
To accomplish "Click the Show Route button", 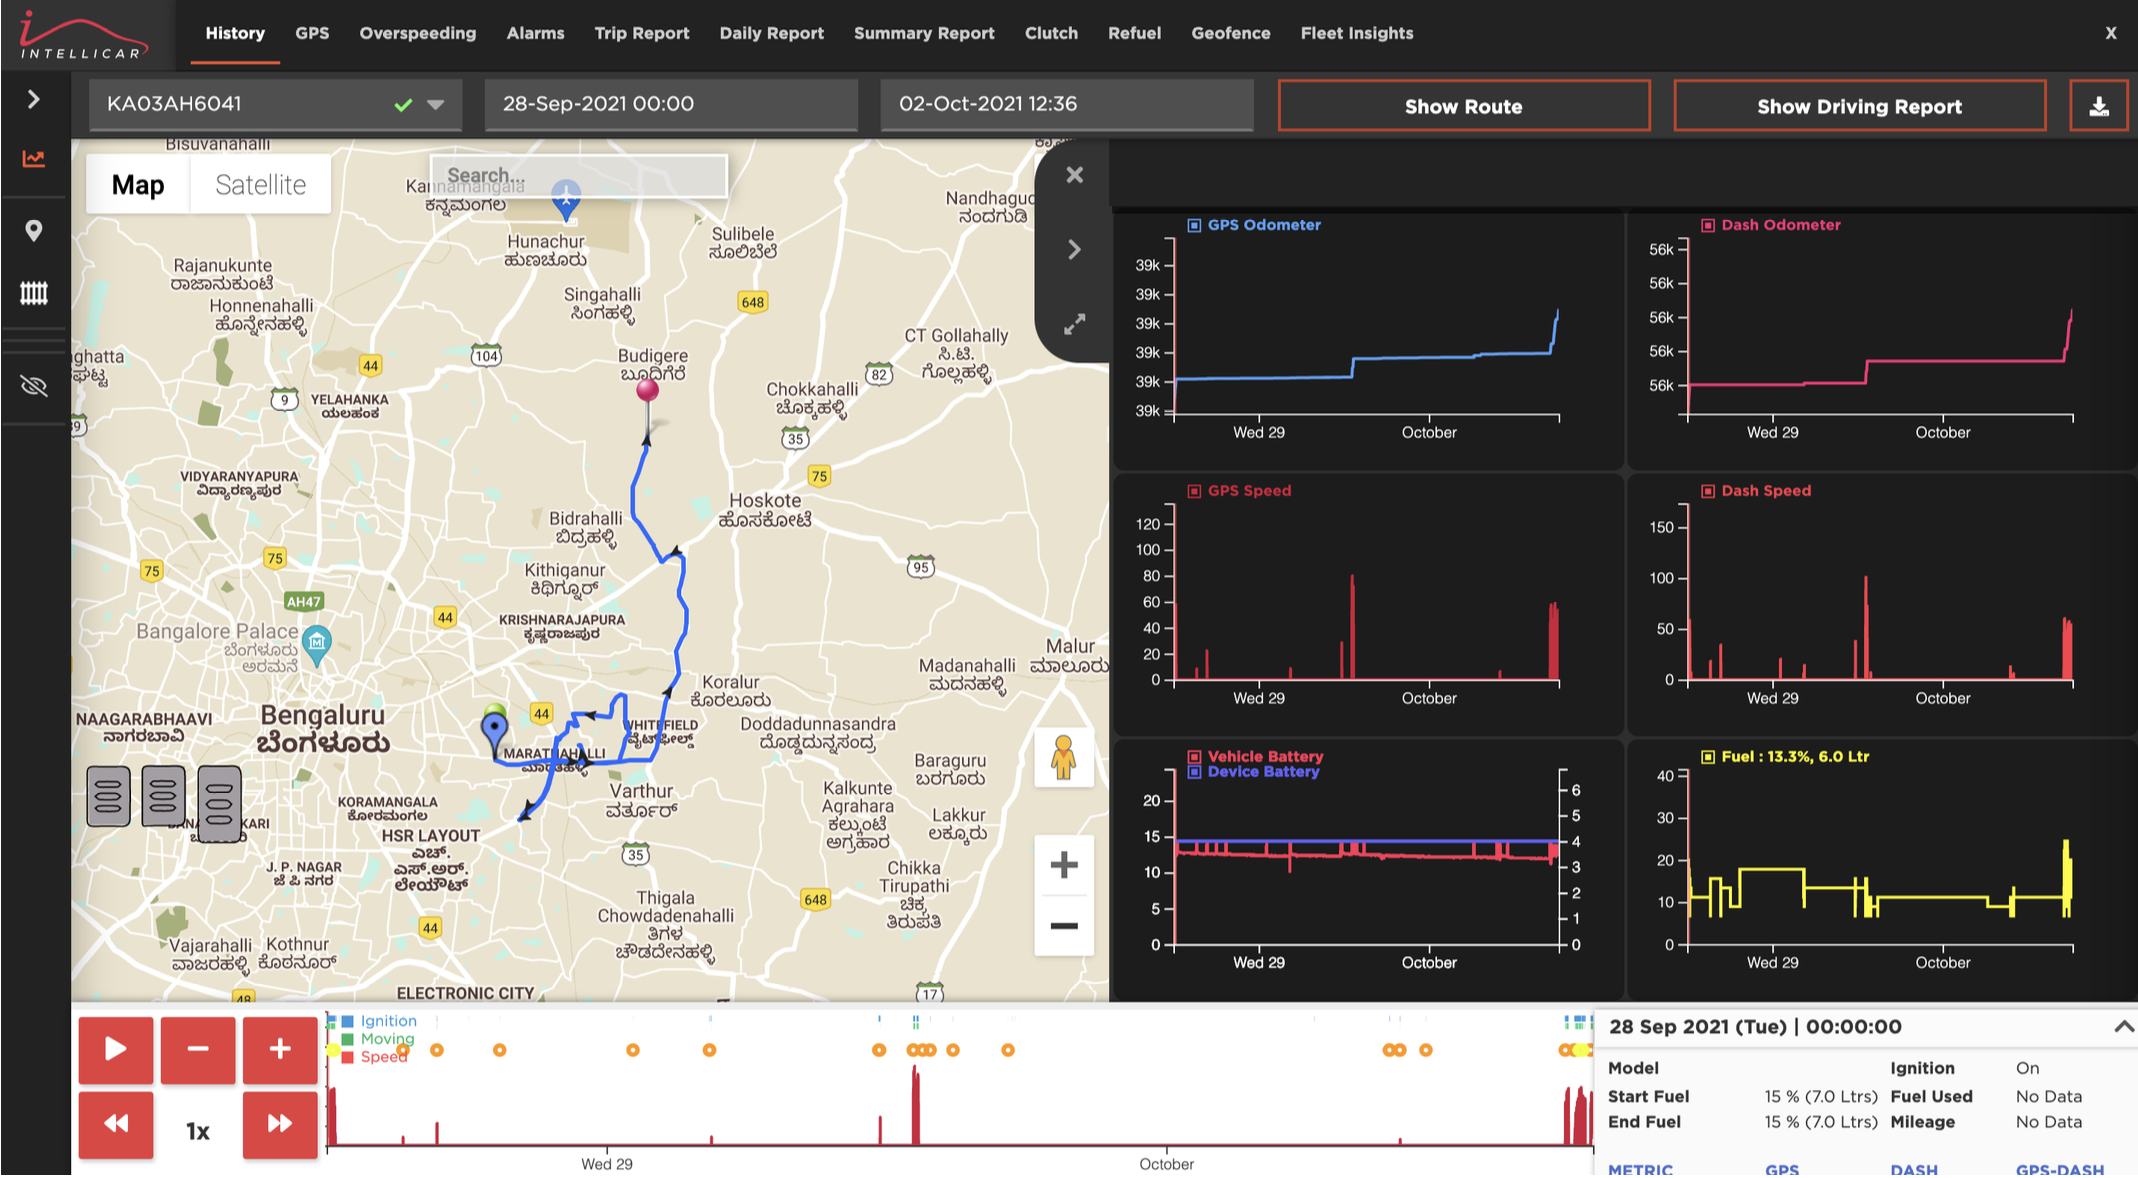I will [x=1463, y=106].
